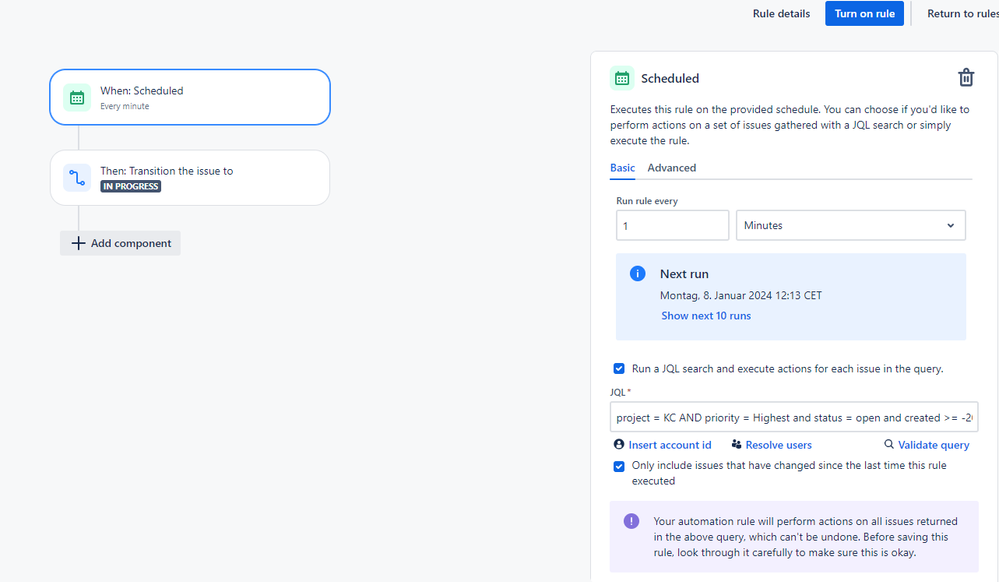Click the Montag, 8. Januar 2024 12:13 CET text
This screenshot has width=999, height=582.
tap(741, 296)
